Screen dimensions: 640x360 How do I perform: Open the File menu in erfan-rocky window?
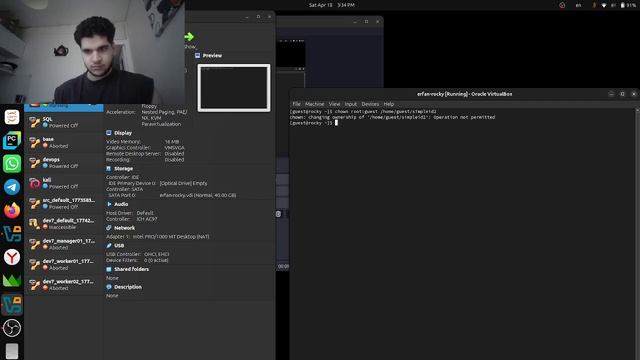tap(296, 104)
